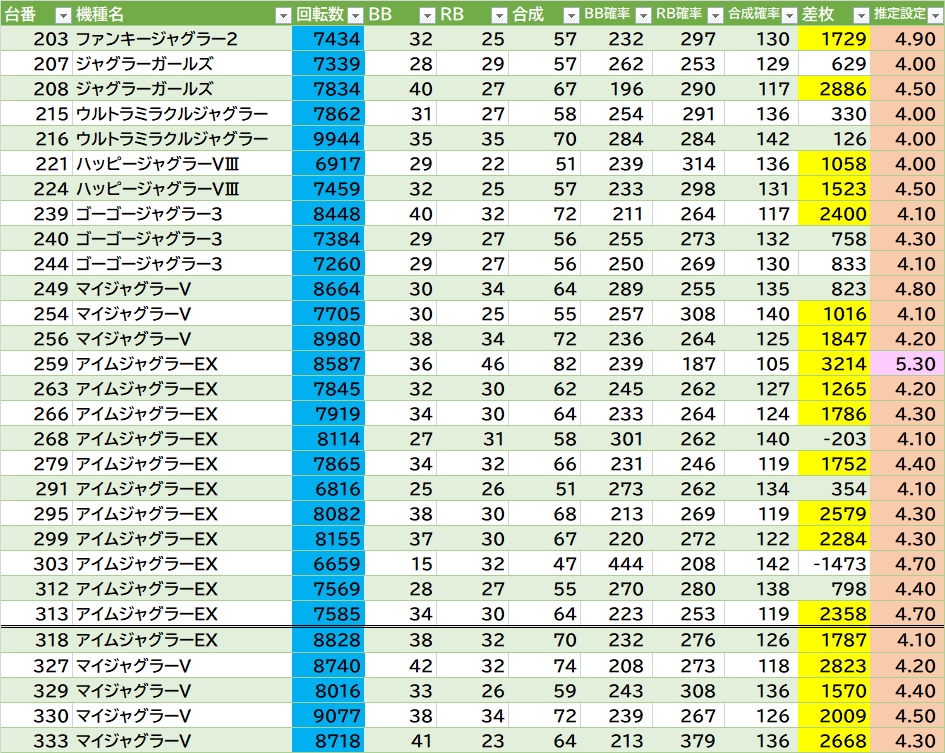The height and width of the screenshot is (753, 945).
Task: Select machine number 318 cell
Action: pyautogui.click(x=37, y=640)
